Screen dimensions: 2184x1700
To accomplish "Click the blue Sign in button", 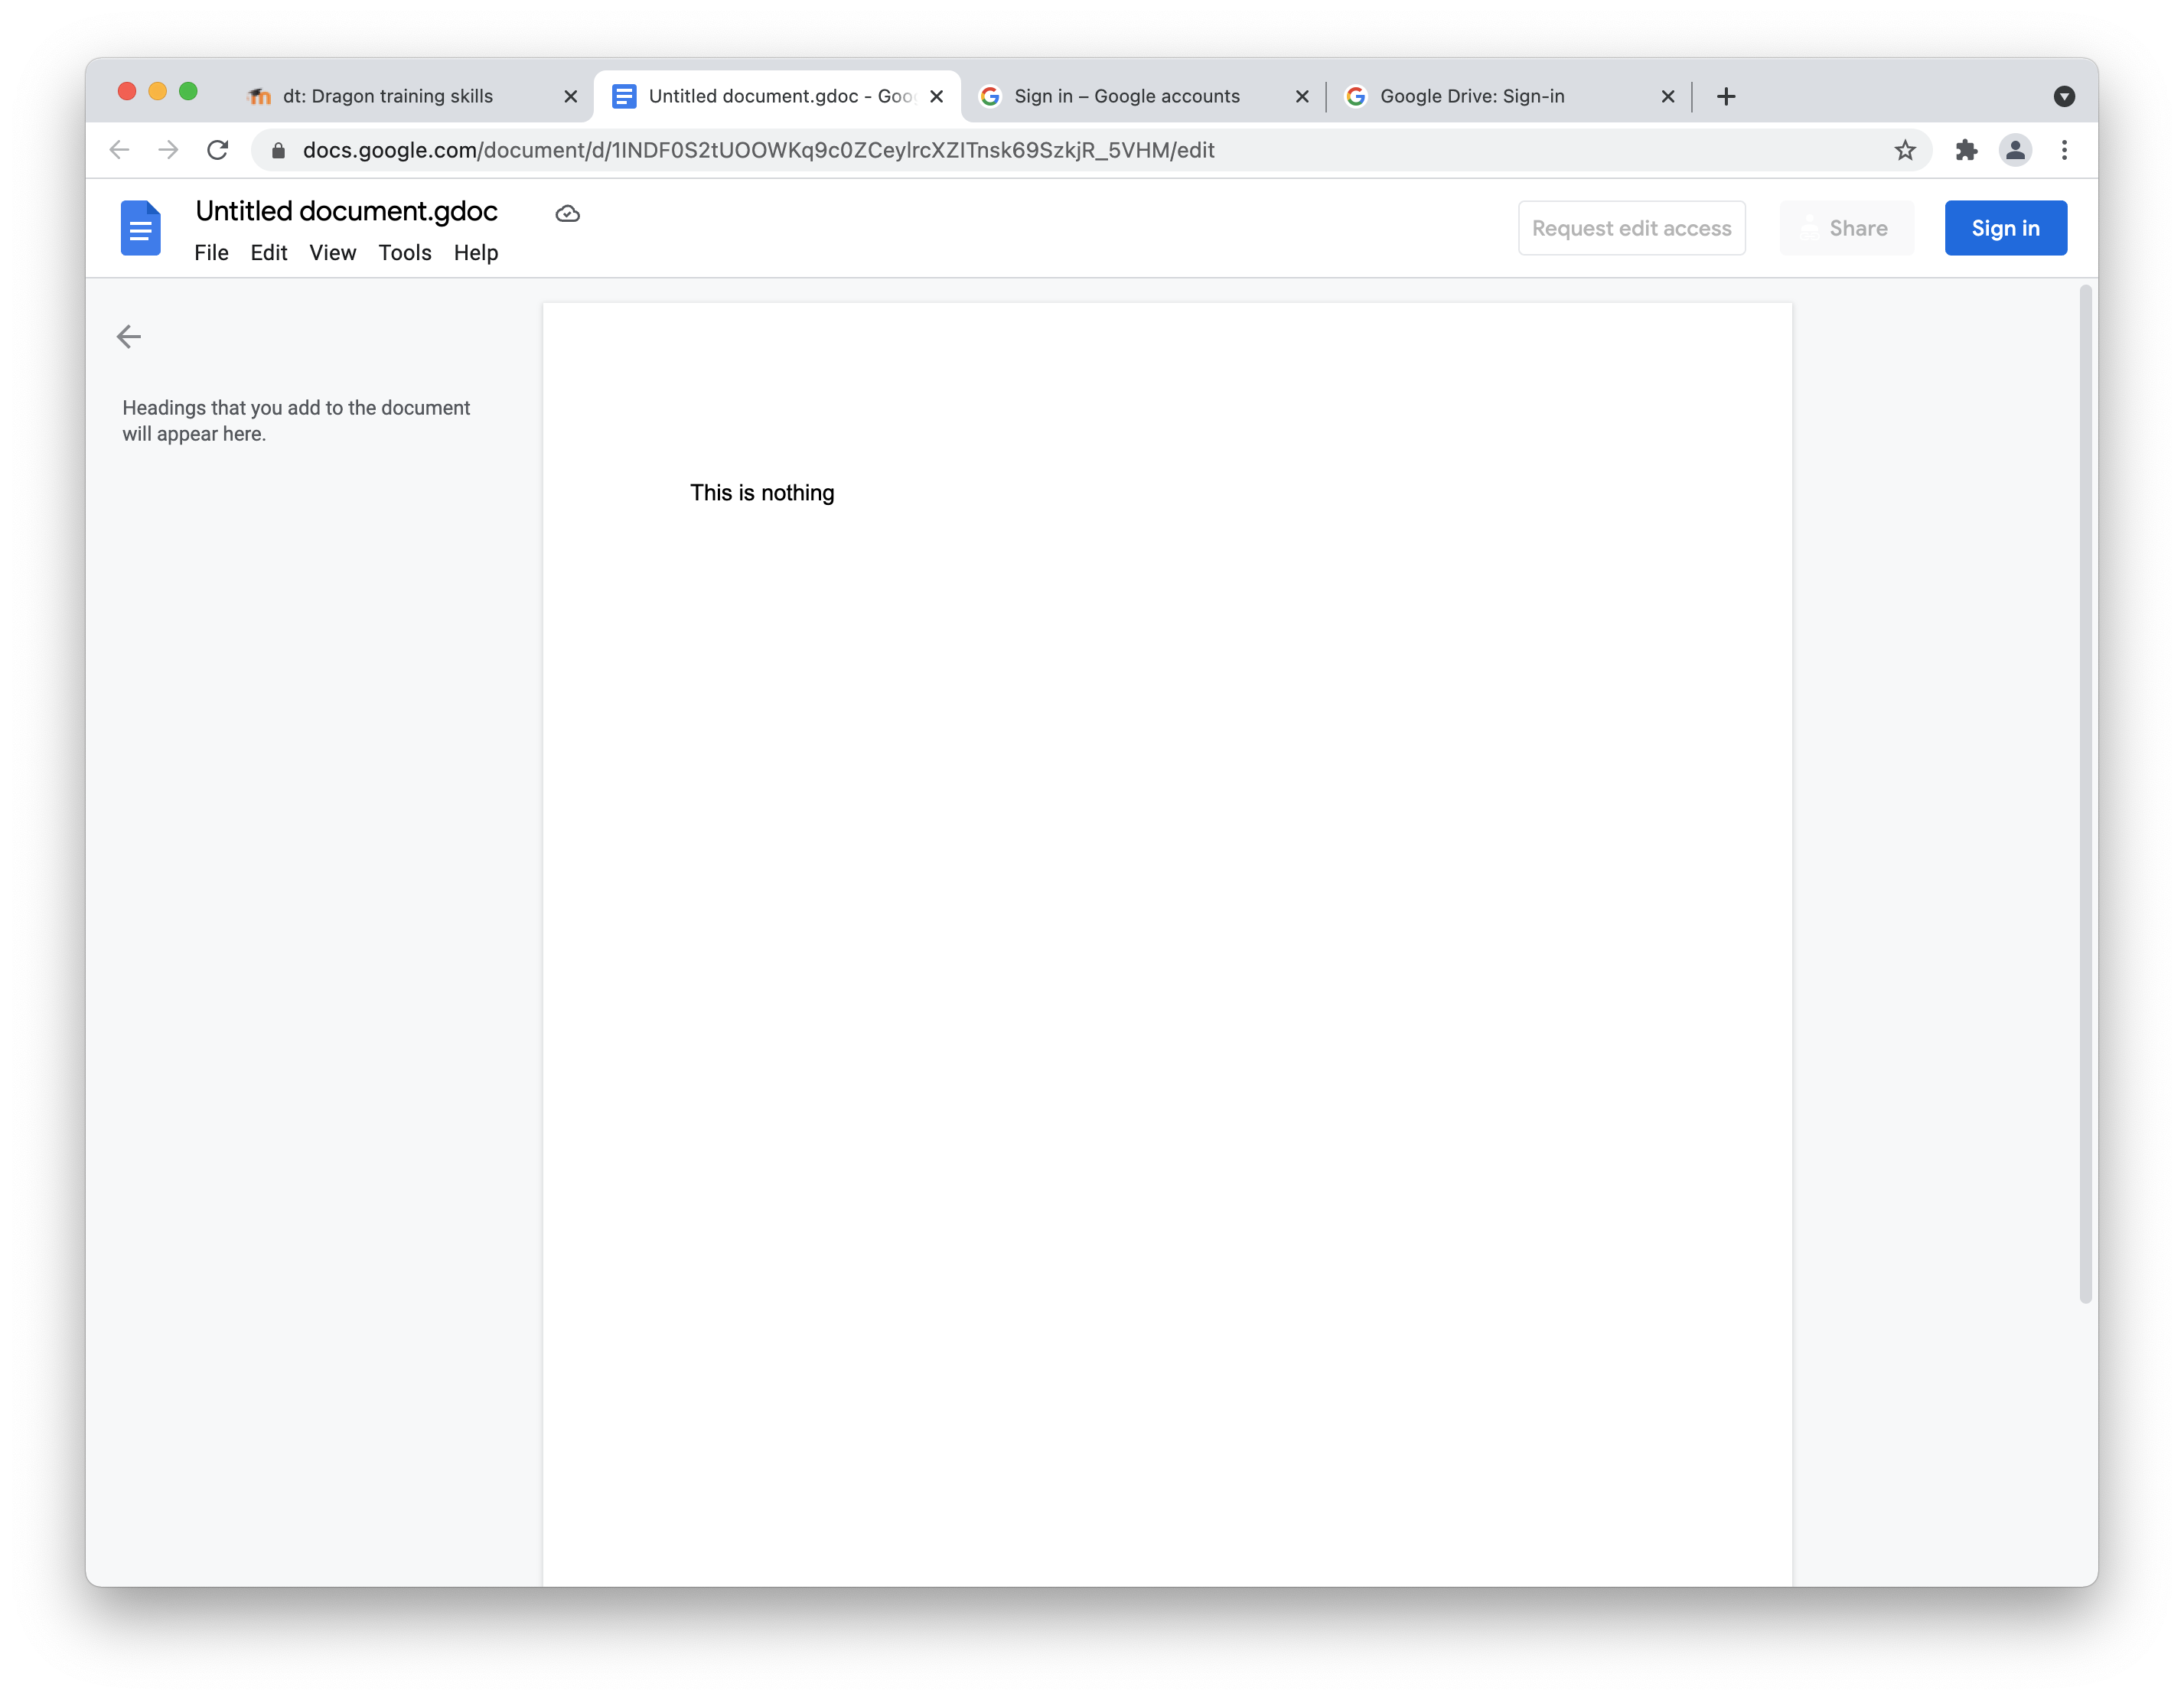I will pos(2005,228).
